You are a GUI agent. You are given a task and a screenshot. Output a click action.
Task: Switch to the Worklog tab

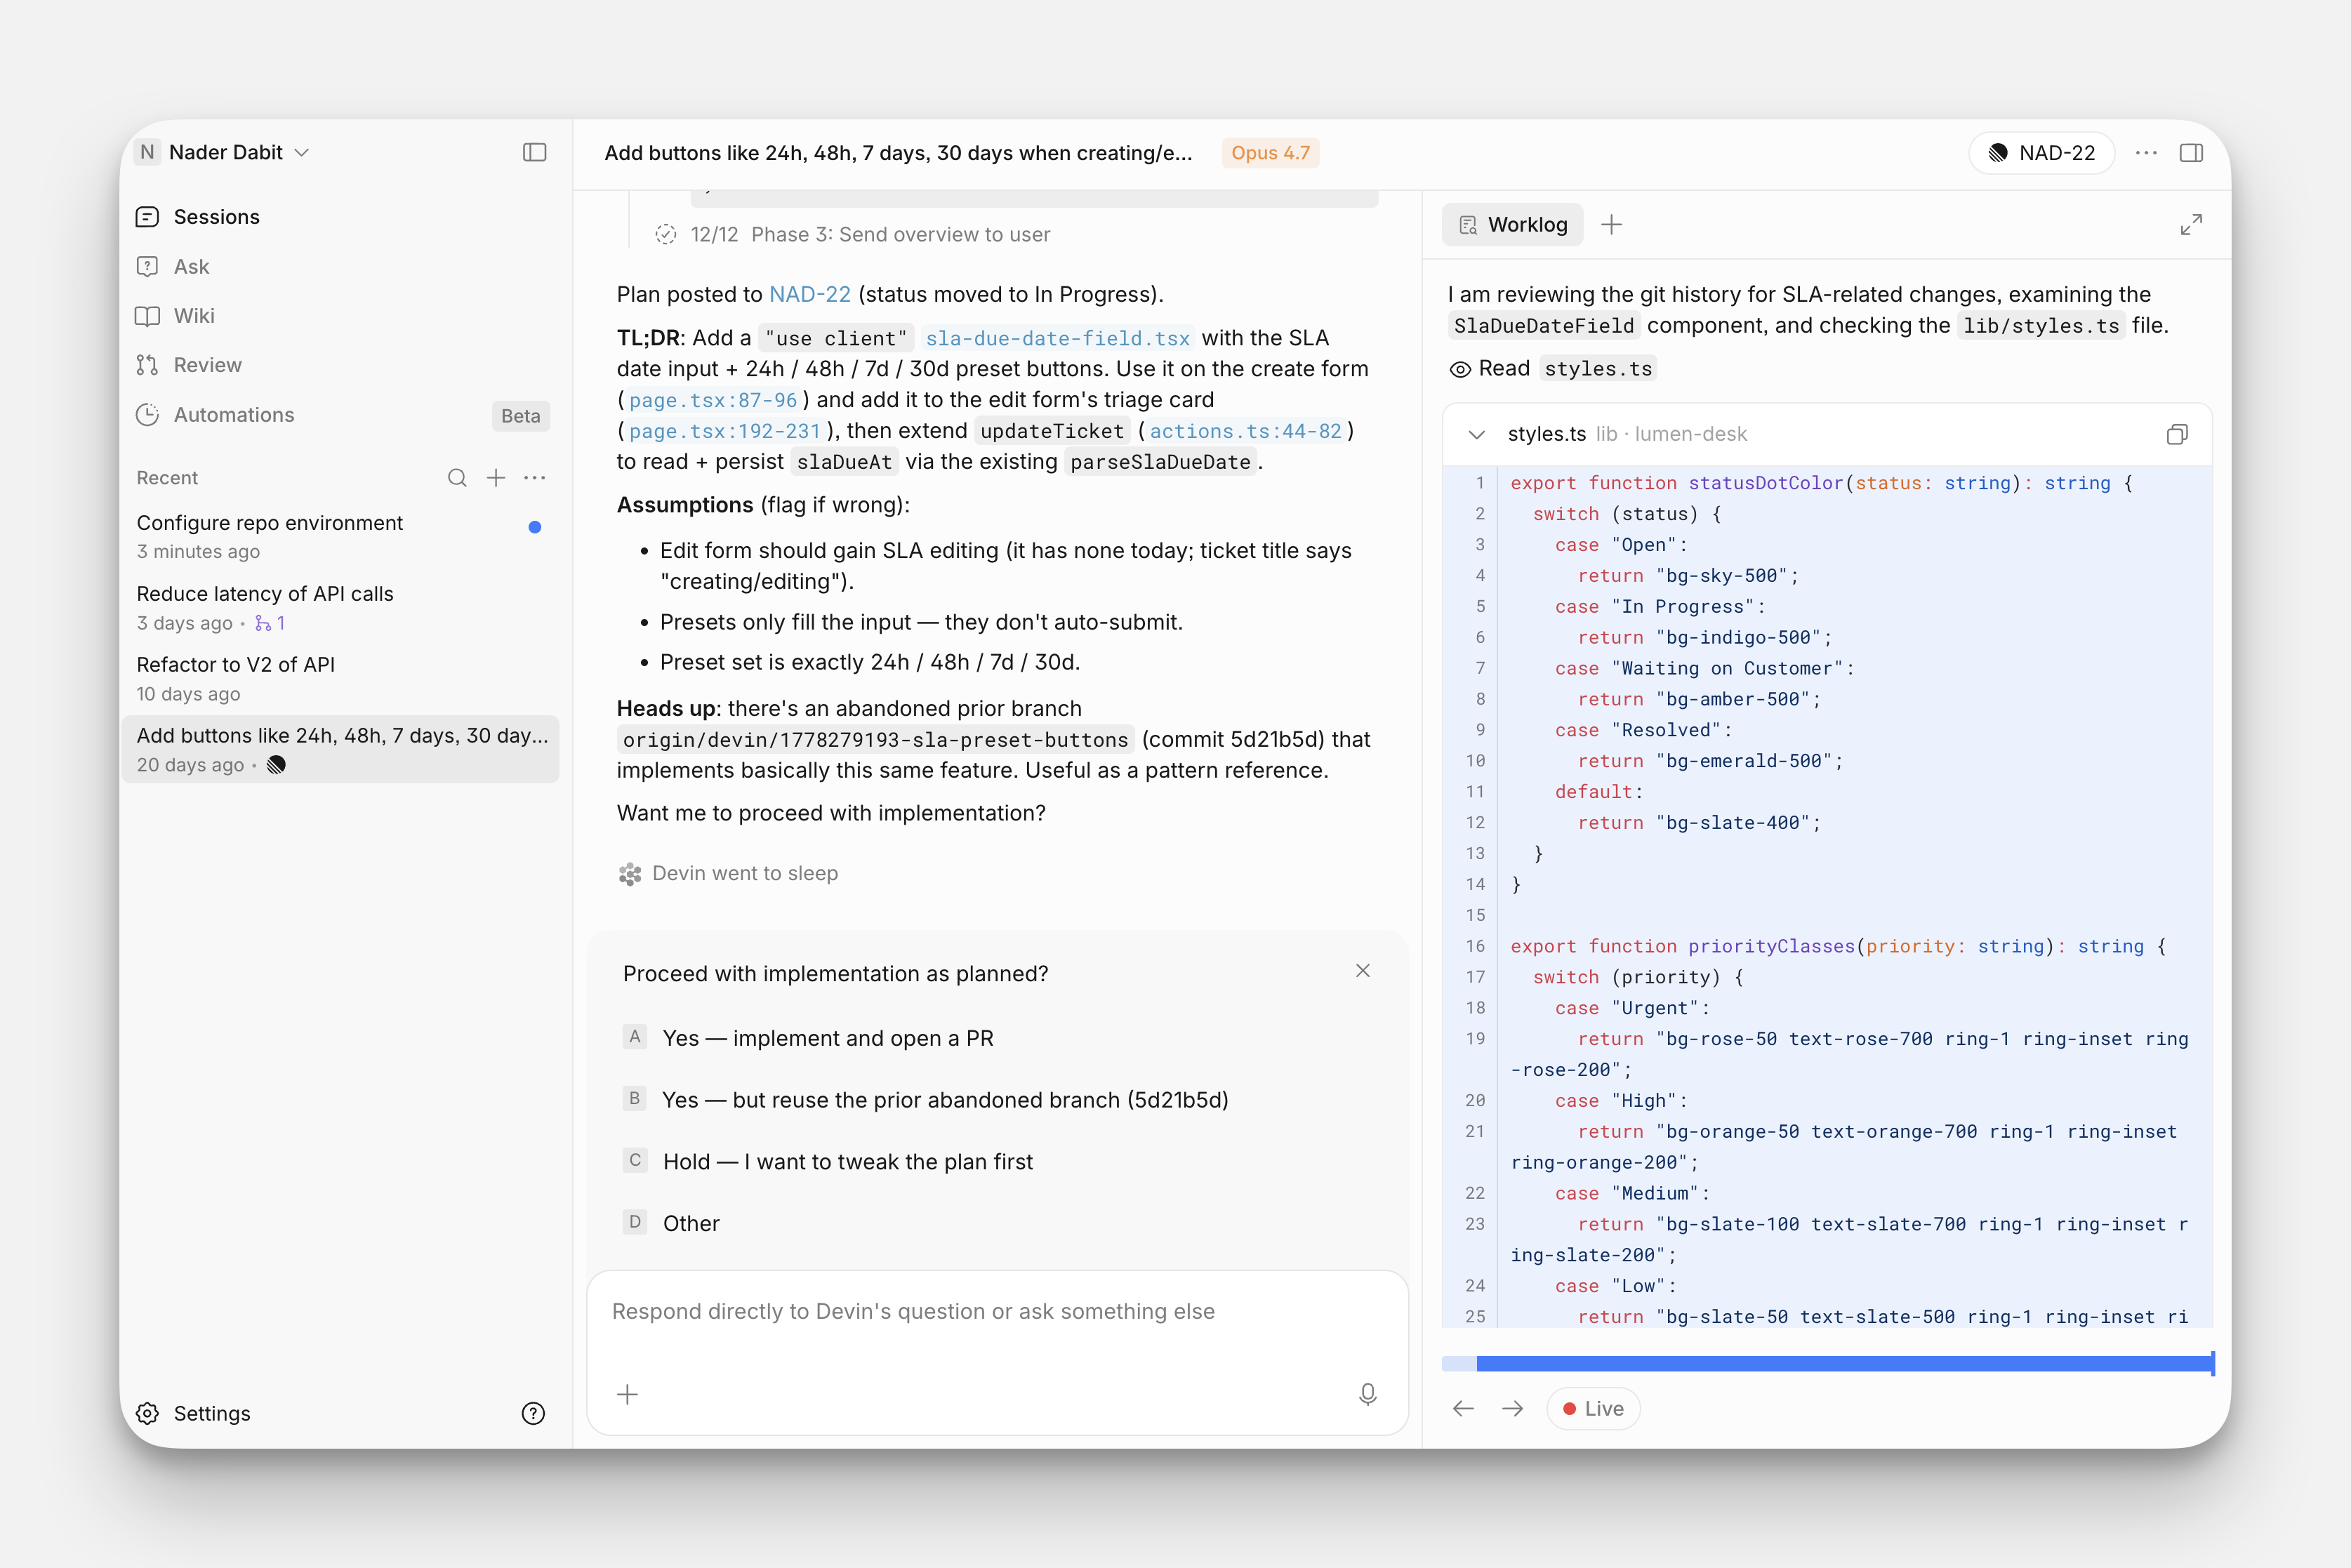click(x=1513, y=225)
